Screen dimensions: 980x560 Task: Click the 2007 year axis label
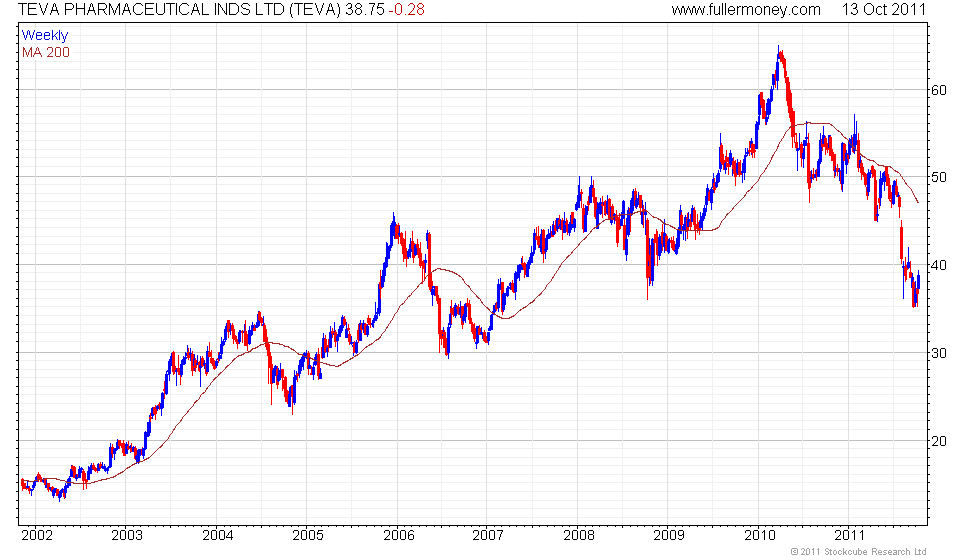(488, 535)
